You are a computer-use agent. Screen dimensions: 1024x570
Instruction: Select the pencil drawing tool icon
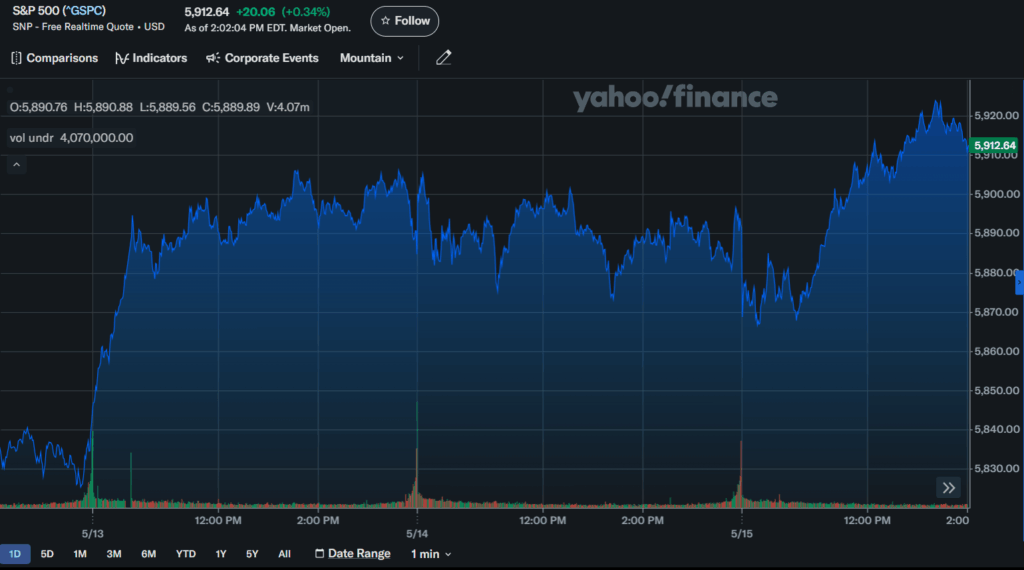point(443,58)
